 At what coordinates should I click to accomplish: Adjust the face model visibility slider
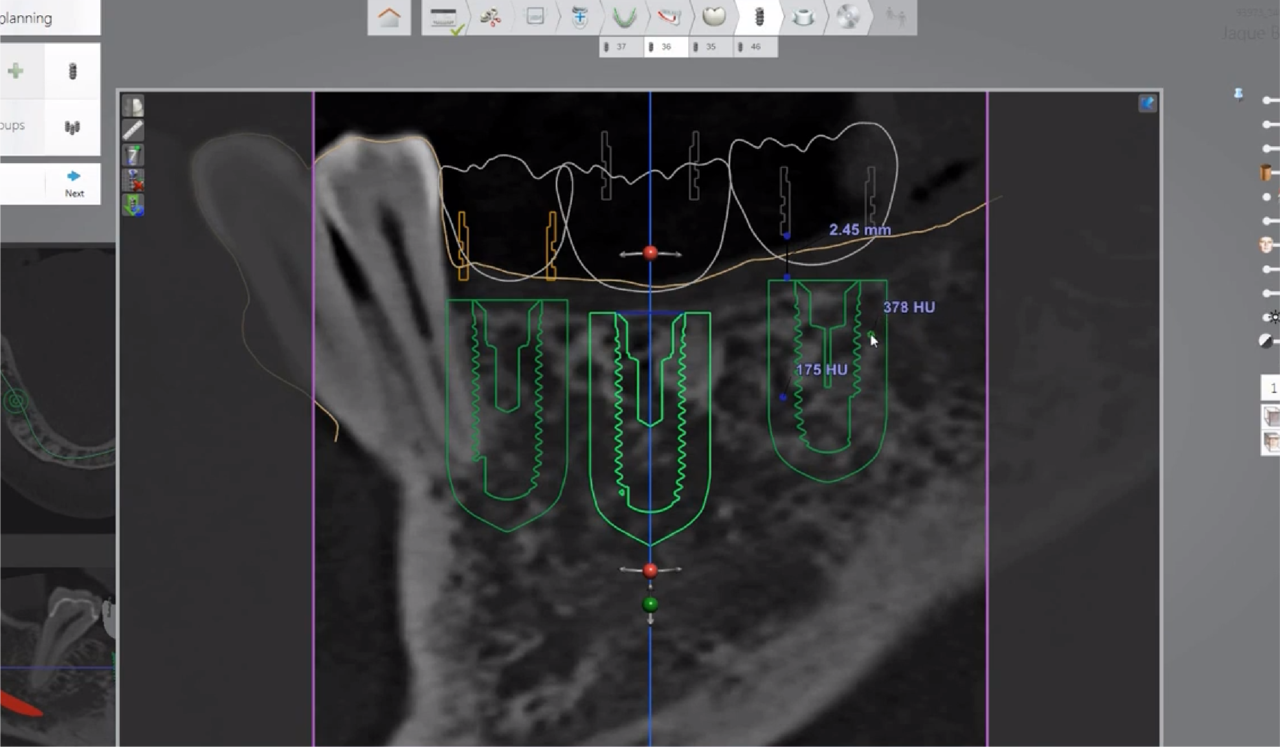[1268, 245]
